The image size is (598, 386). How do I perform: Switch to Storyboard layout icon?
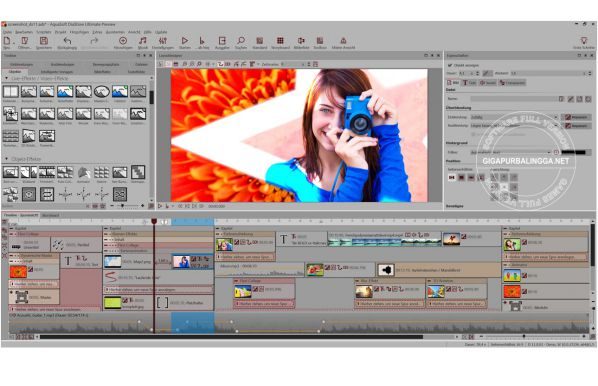[x=280, y=41]
